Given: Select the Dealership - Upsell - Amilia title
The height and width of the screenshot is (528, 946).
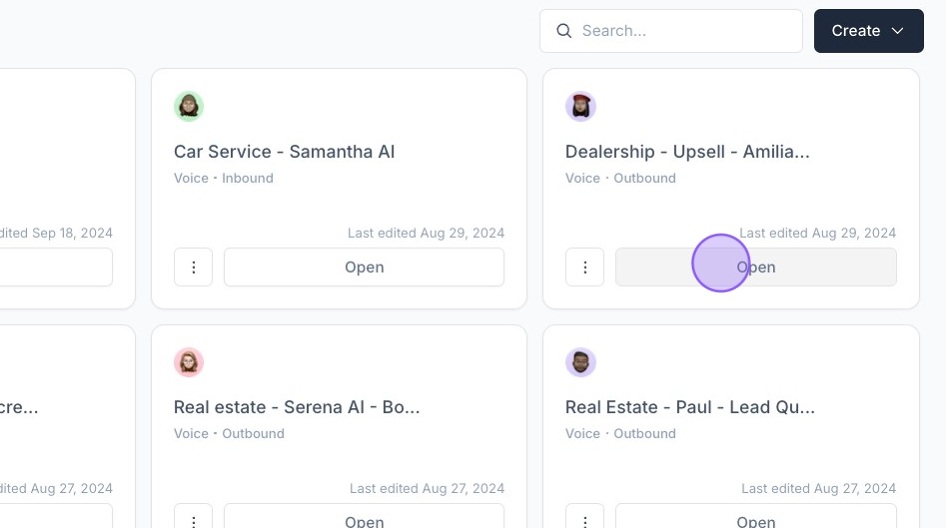Looking at the screenshot, I should click(687, 152).
